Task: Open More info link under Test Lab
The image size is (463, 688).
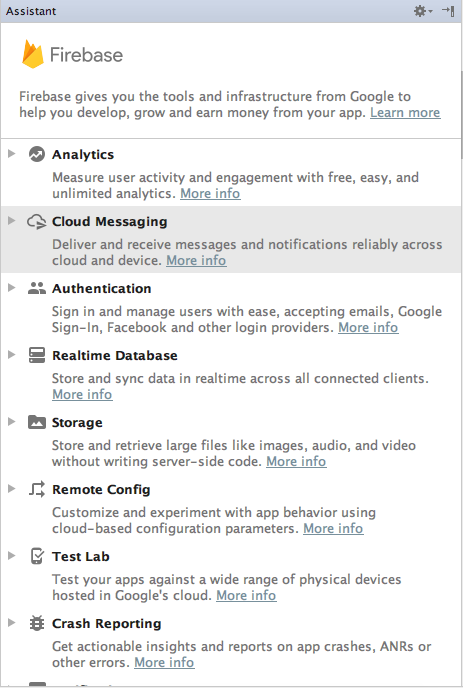Action: (246, 595)
